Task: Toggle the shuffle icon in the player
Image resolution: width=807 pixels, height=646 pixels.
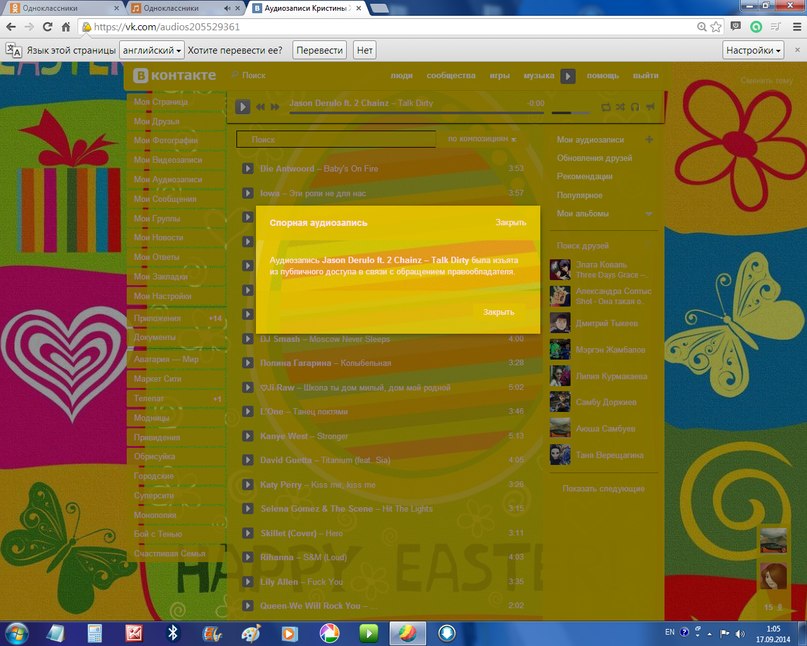Action: [621, 107]
